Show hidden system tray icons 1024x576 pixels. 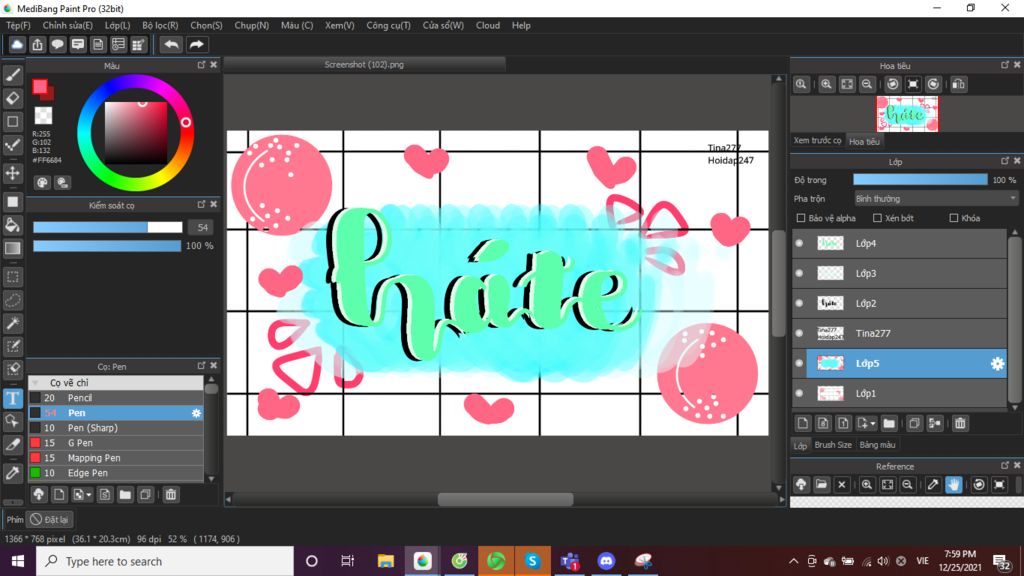coord(793,561)
